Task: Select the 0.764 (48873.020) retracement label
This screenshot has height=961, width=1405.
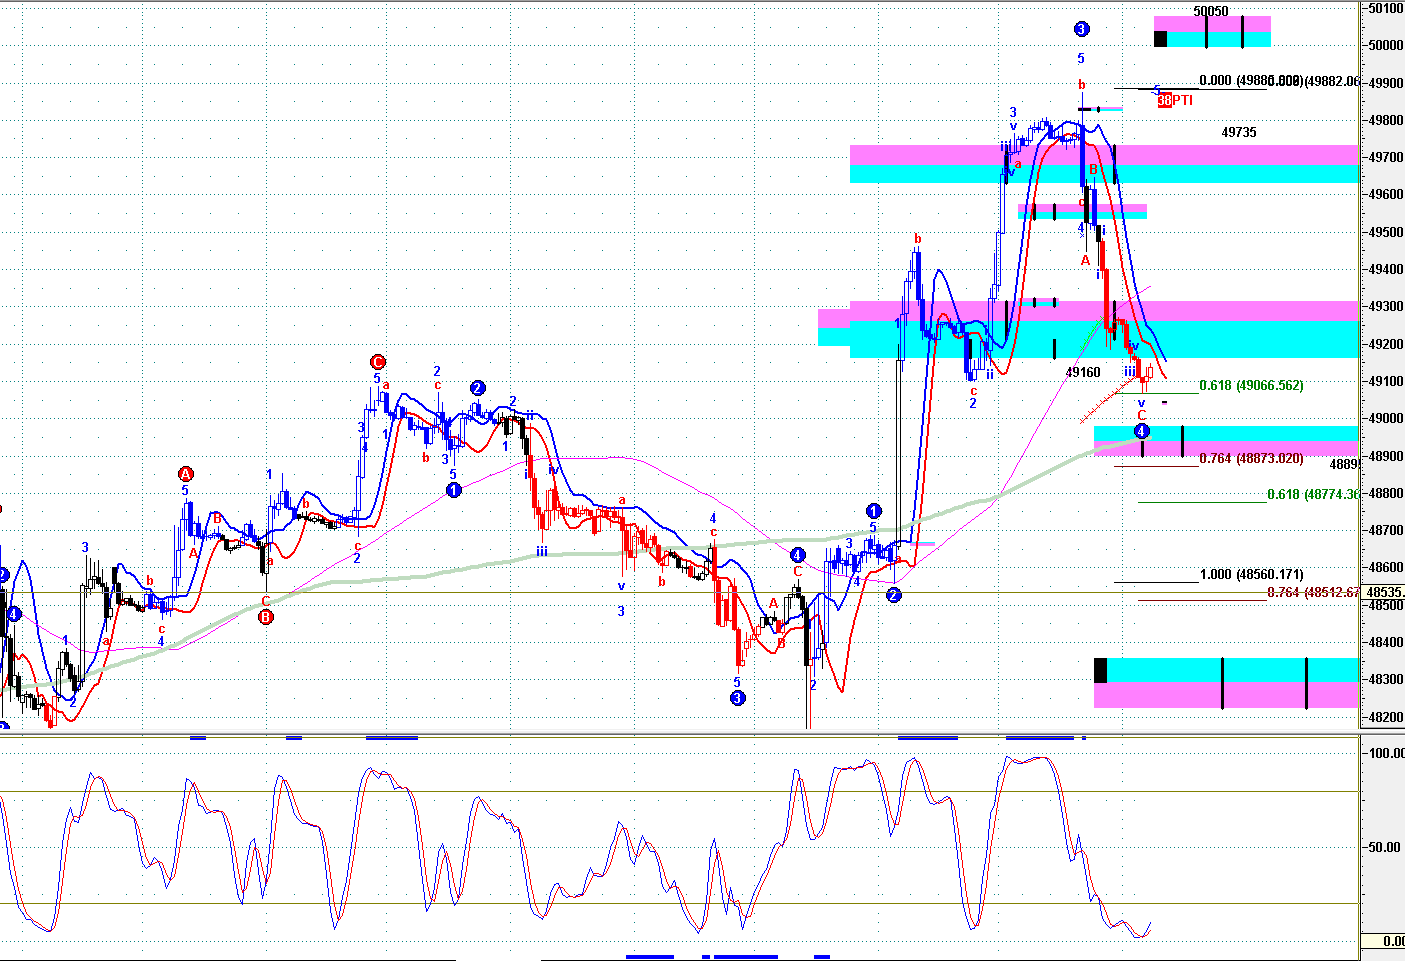Action: click(x=1251, y=458)
